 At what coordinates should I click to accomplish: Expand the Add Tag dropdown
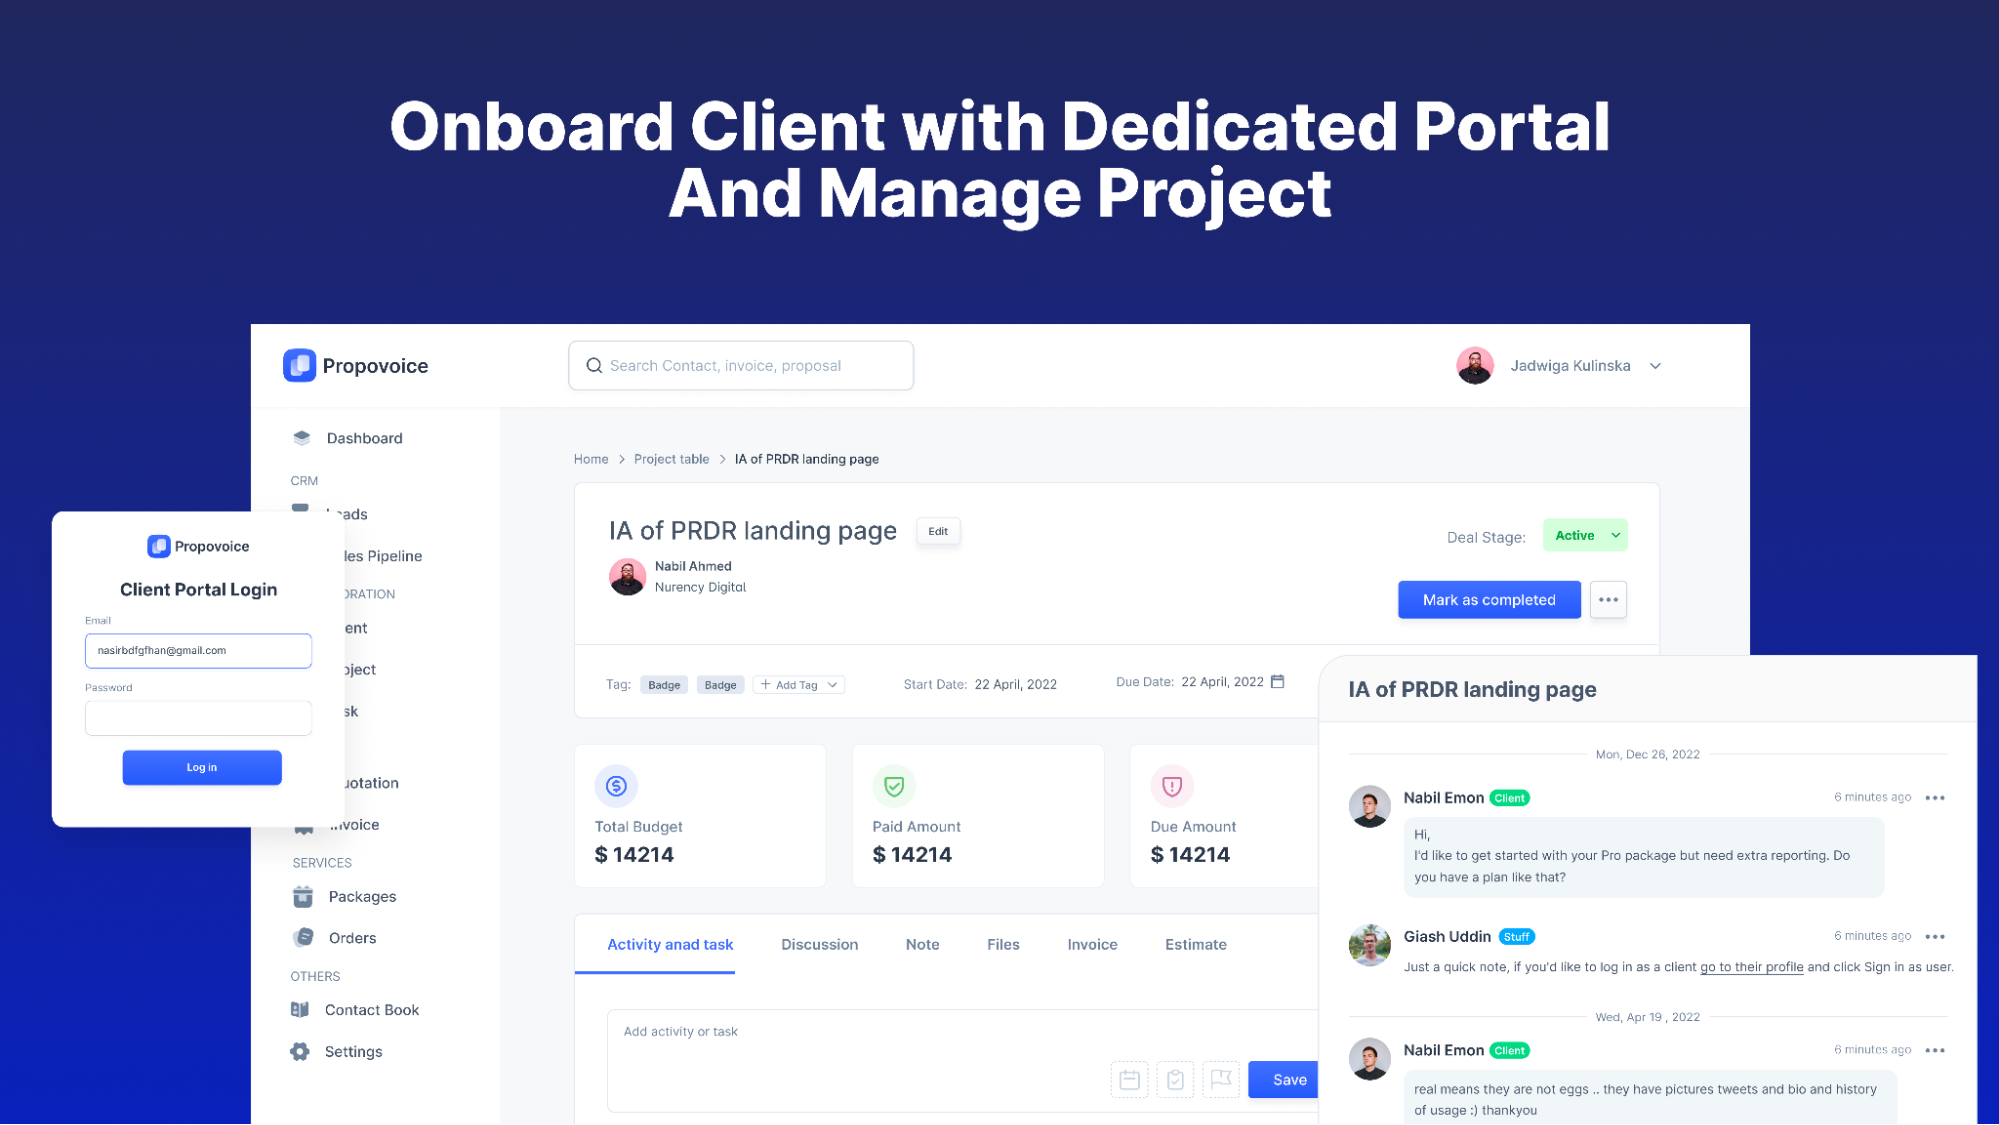(796, 684)
